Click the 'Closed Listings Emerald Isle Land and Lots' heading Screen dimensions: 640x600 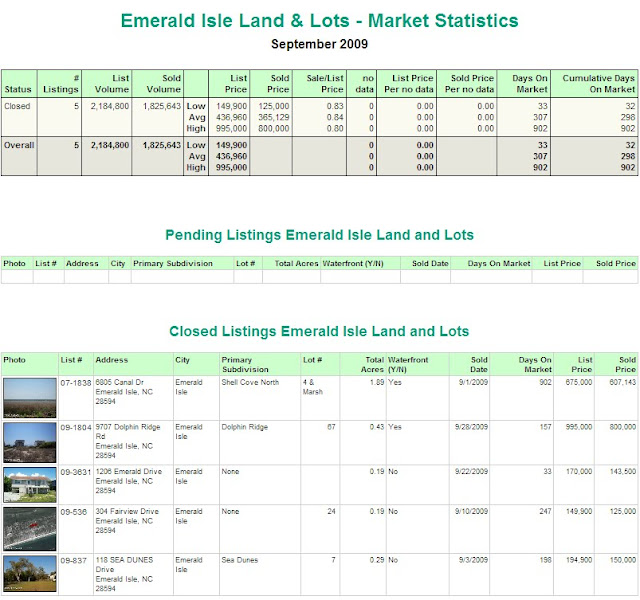coord(319,331)
